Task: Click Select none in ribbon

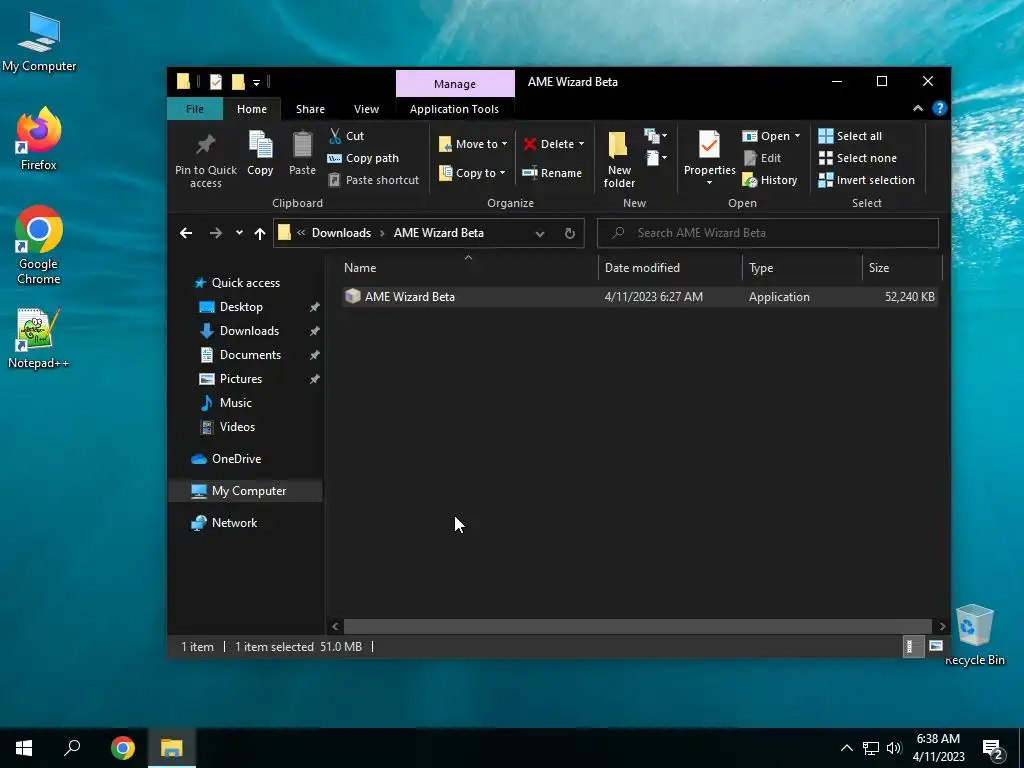Action: [857, 158]
